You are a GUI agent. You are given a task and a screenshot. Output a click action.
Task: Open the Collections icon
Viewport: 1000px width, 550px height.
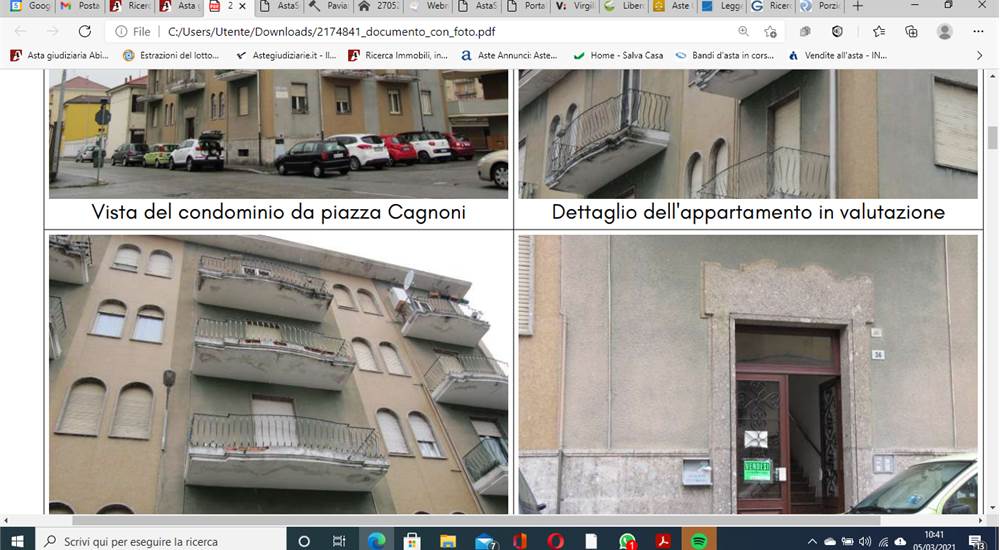click(911, 31)
